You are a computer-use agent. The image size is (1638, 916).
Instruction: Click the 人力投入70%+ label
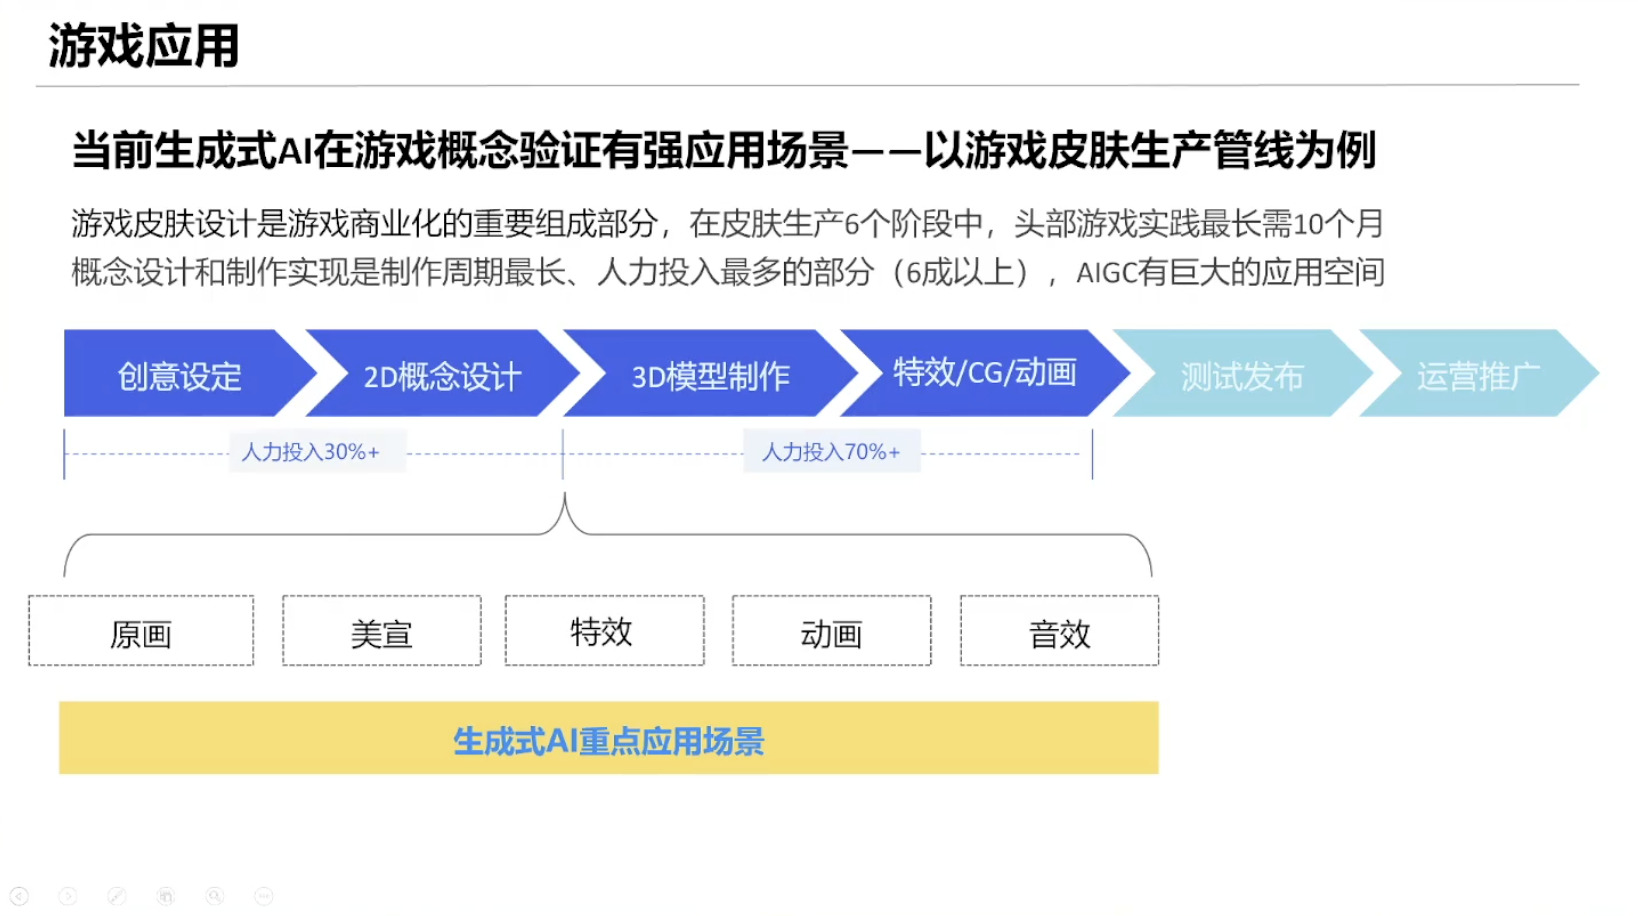tap(831, 452)
